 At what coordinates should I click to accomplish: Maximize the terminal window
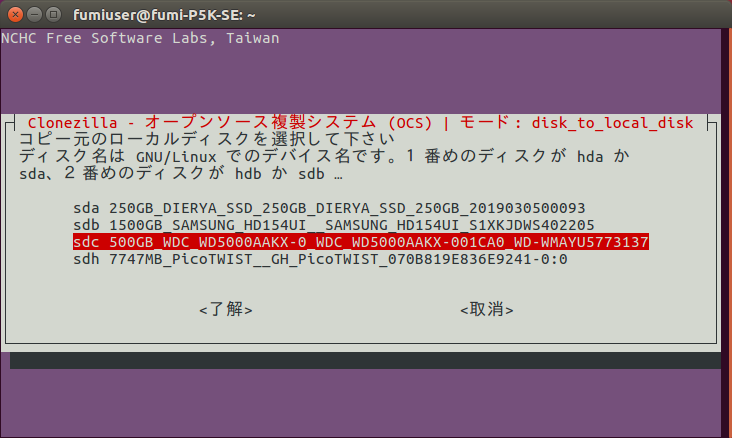(x=54, y=14)
